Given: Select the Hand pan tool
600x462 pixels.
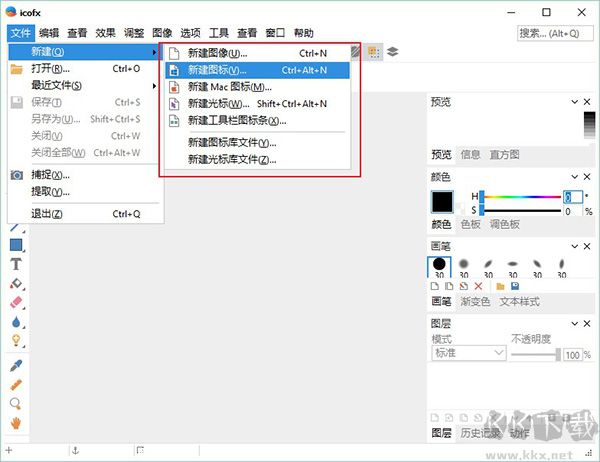Looking at the screenshot, I should (16, 423).
